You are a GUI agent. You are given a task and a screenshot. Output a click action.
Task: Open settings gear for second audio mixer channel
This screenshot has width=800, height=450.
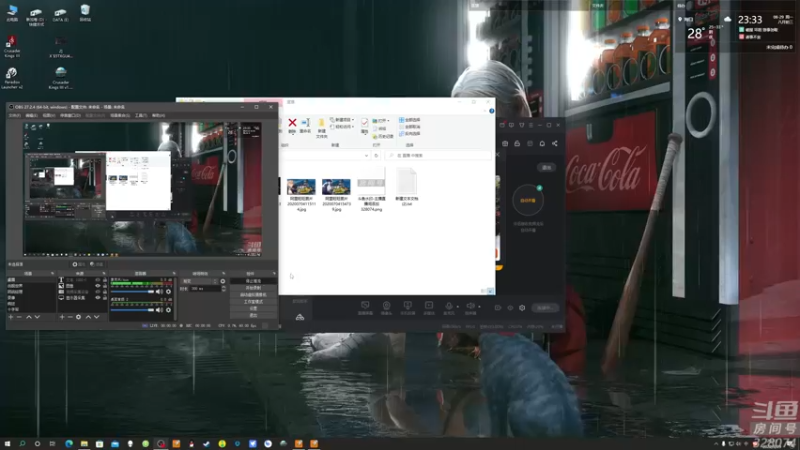pos(168,310)
